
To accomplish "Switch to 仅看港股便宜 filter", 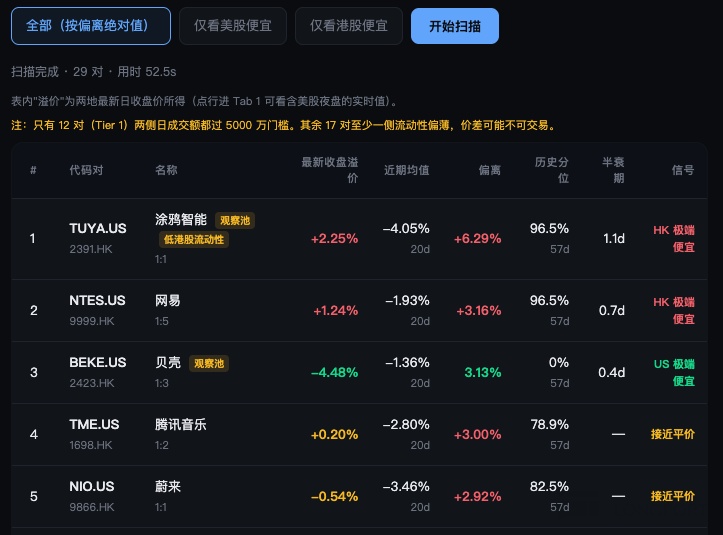I will (x=349, y=26).
